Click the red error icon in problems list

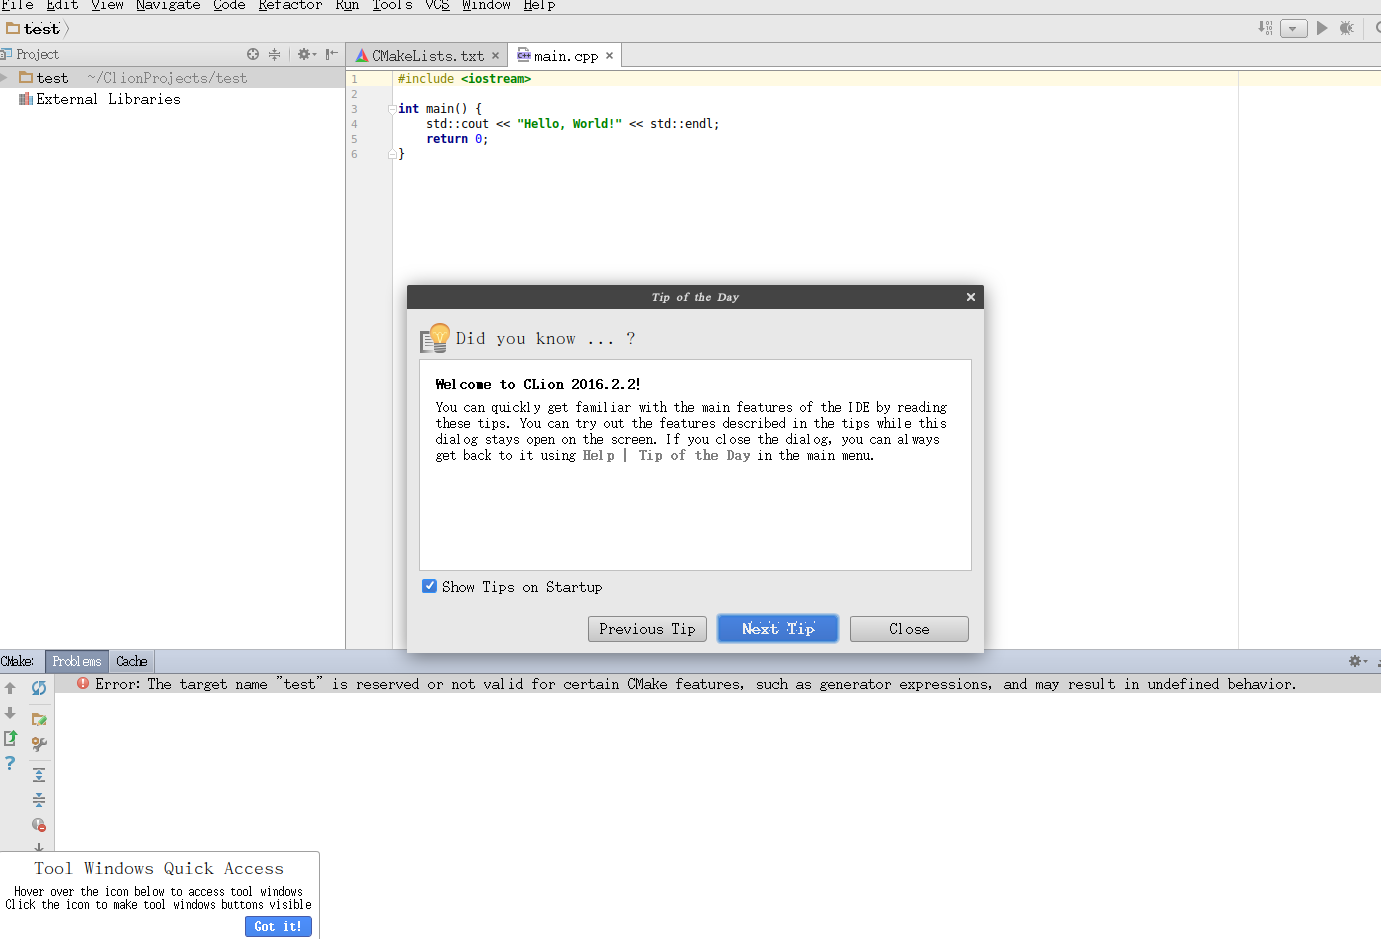83,683
